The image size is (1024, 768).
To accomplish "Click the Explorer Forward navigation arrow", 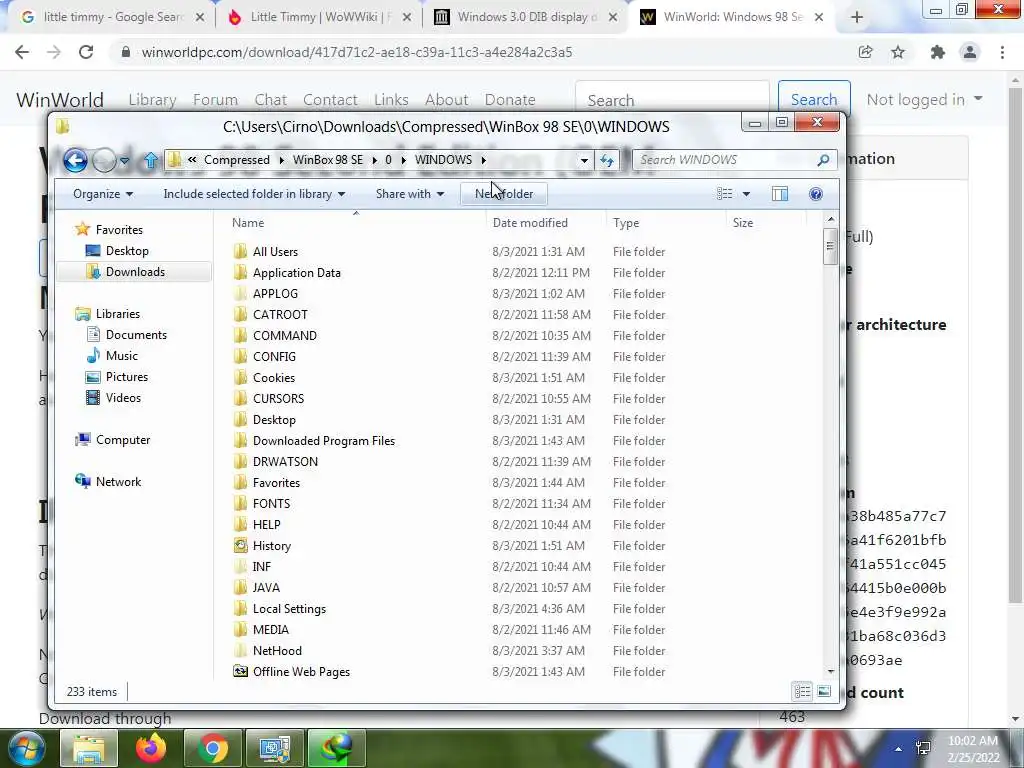I will 104,160.
